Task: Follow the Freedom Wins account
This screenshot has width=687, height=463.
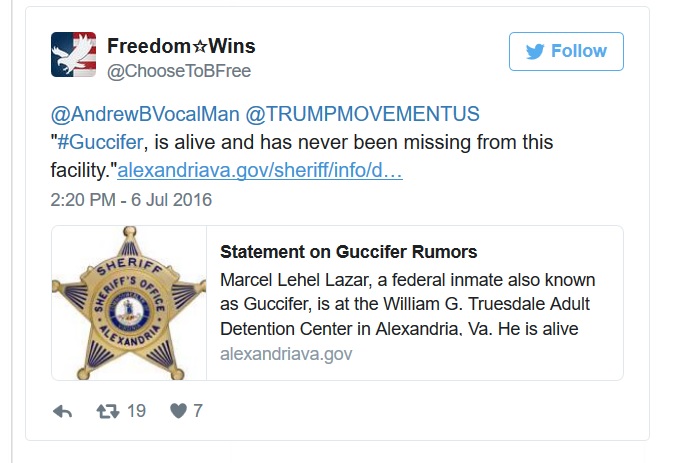Action: point(566,51)
